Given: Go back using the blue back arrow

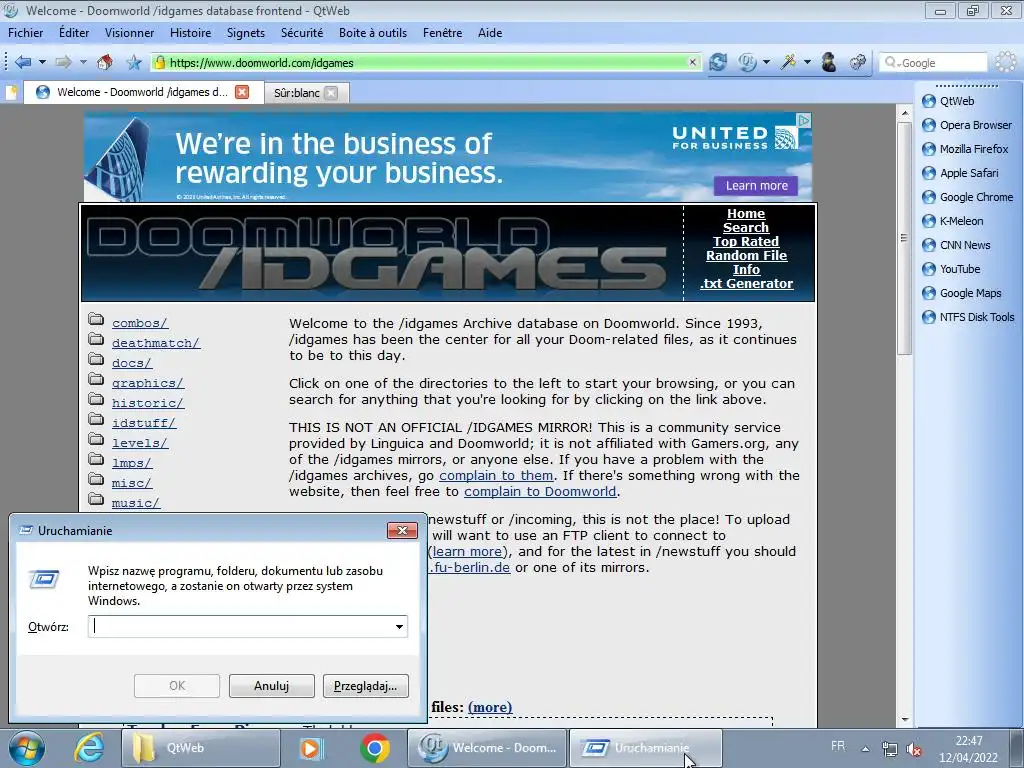Looking at the screenshot, I should coord(23,62).
